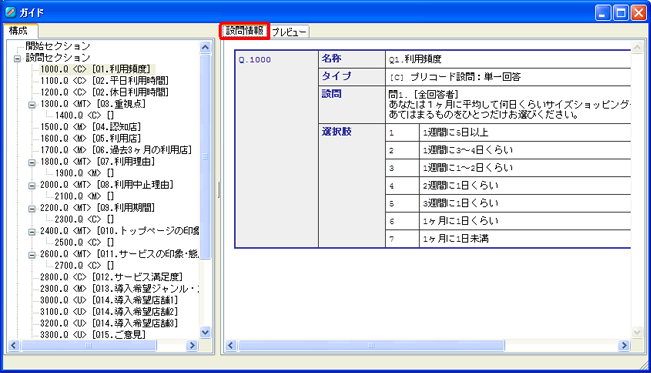651x373 pixels.
Task: Select tree row 2500.0 <C>
Action: pyautogui.click(x=84, y=242)
